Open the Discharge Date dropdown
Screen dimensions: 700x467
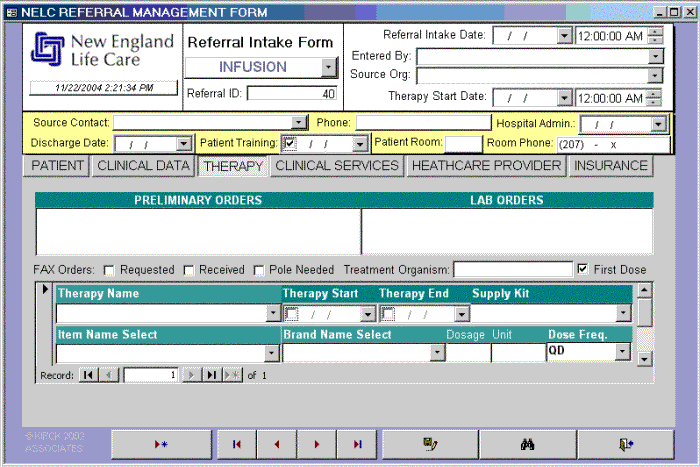[183, 144]
